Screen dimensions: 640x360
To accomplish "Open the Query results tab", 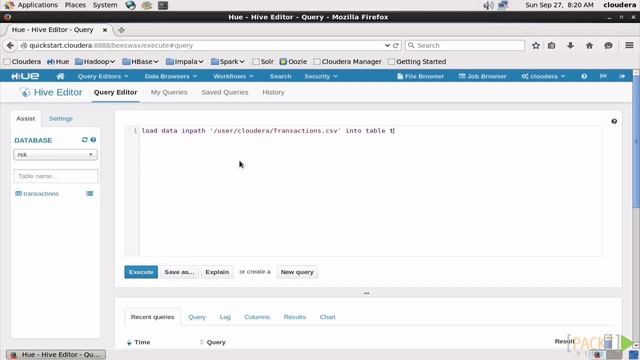I will pos(197,317).
